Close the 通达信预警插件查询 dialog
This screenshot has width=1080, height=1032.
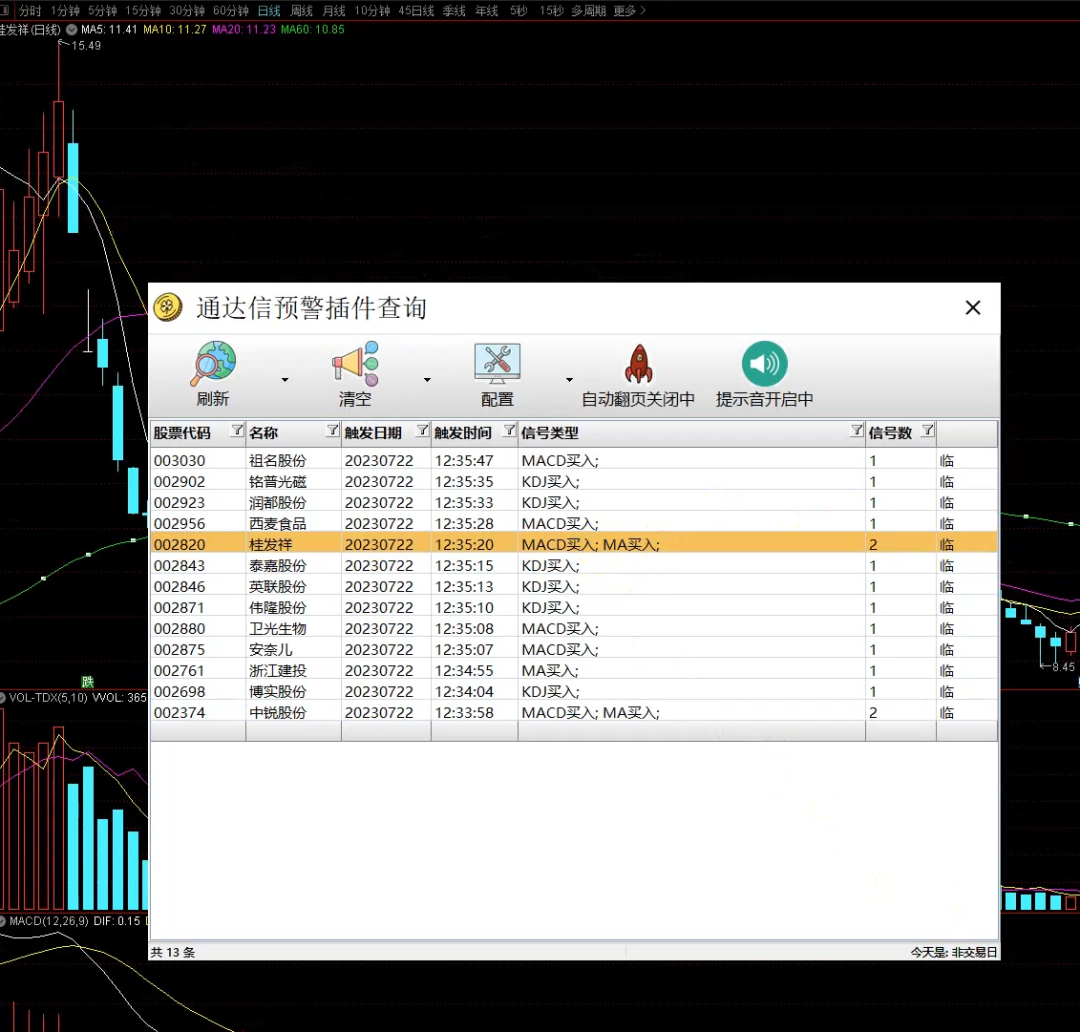tap(973, 307)
